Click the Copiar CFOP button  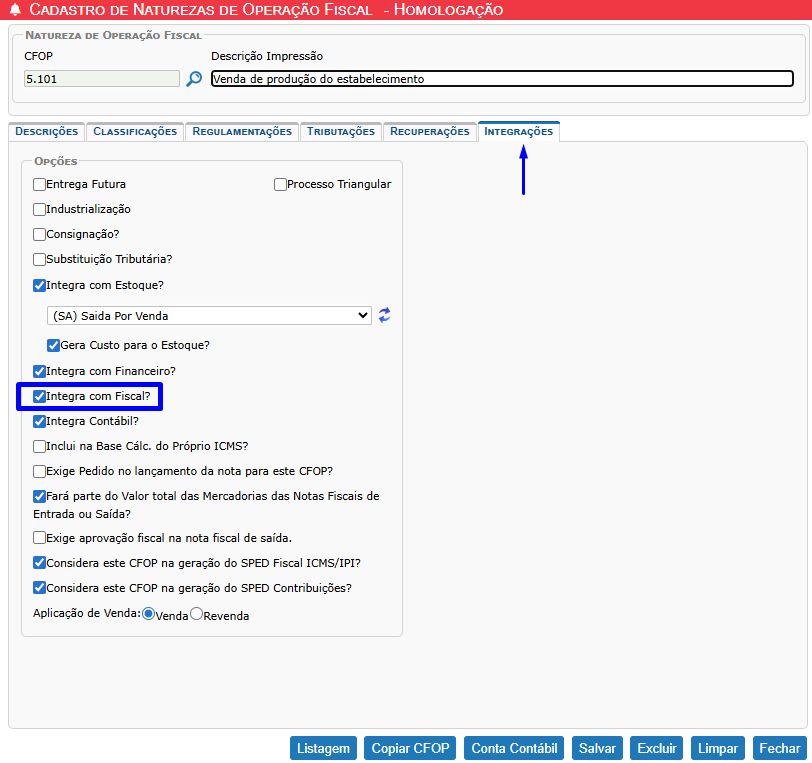click(409, 748)
